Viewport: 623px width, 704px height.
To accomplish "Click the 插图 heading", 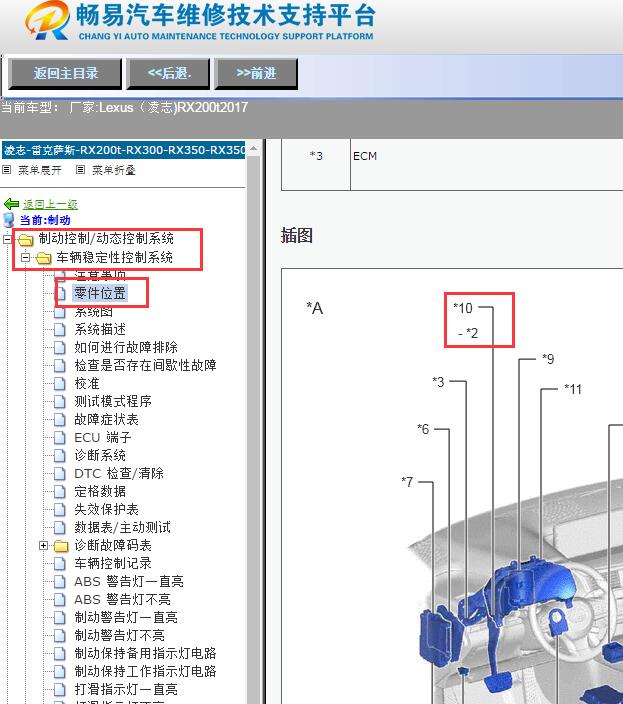I will point(296,235).
